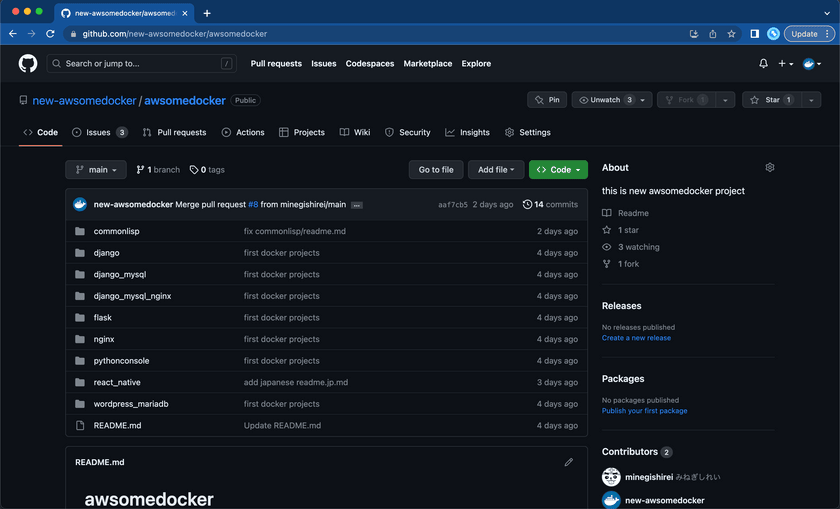Open Marketplace in top navigation

coord(428,63)
